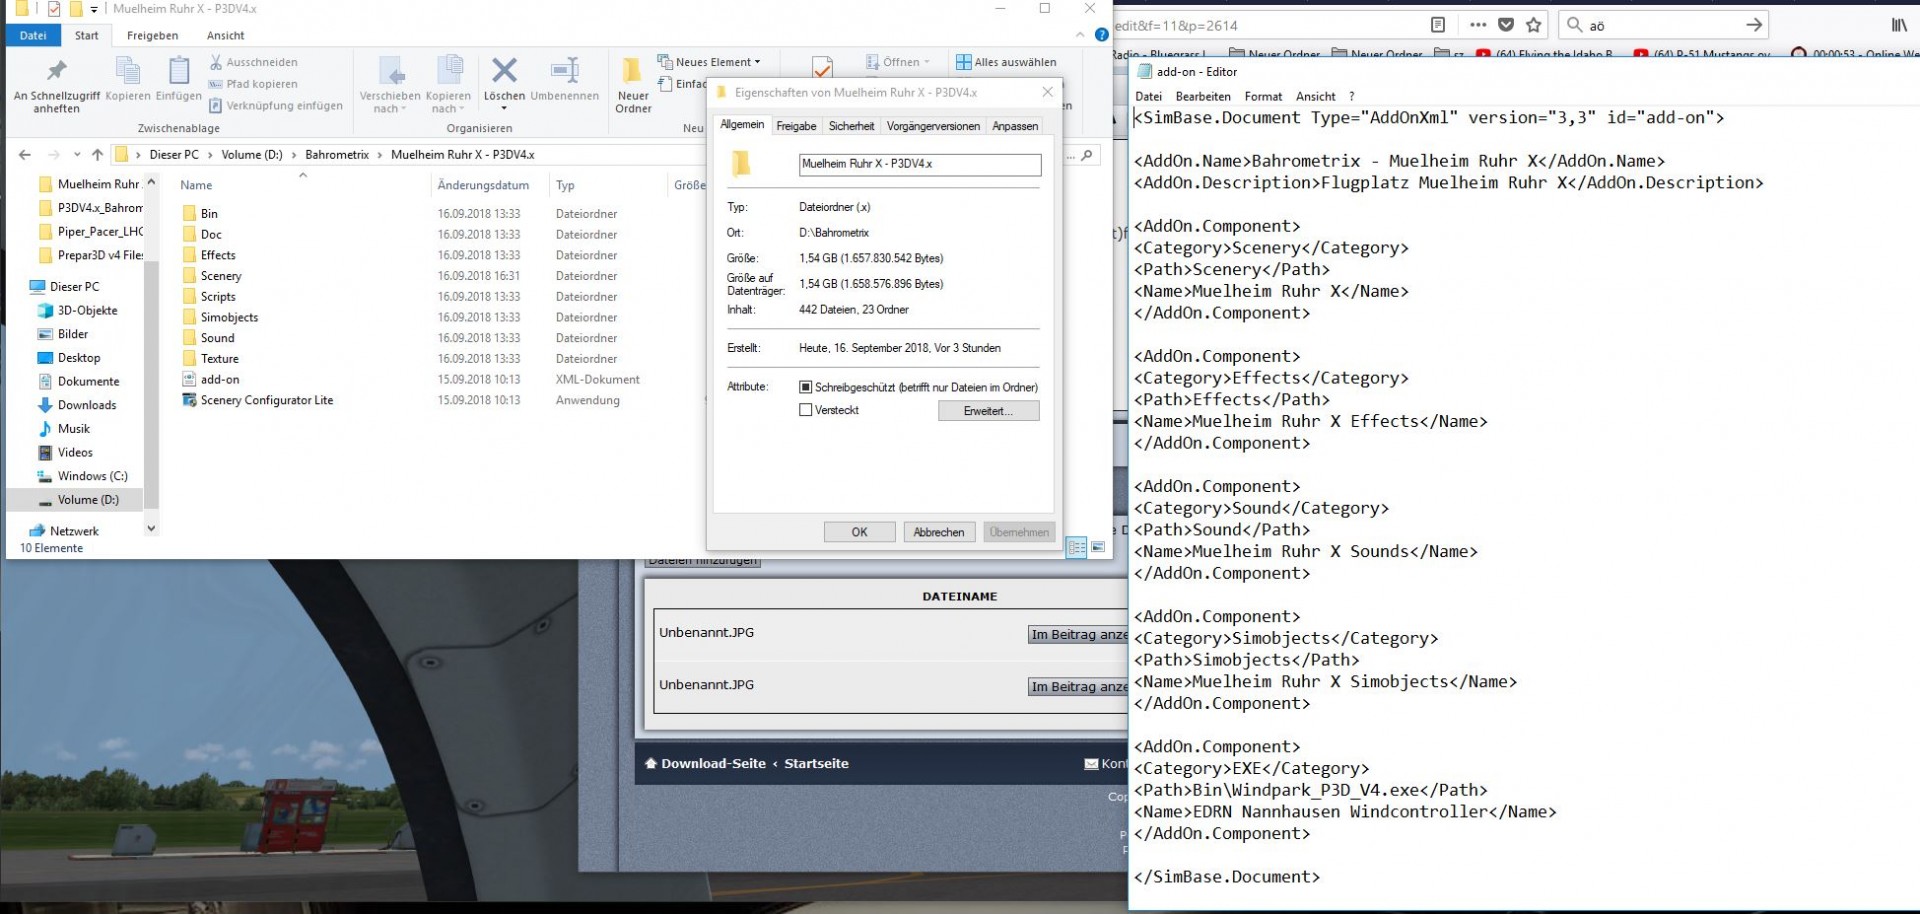
Task: Open Firefox reader view icon
Action: pos(1438,25)
